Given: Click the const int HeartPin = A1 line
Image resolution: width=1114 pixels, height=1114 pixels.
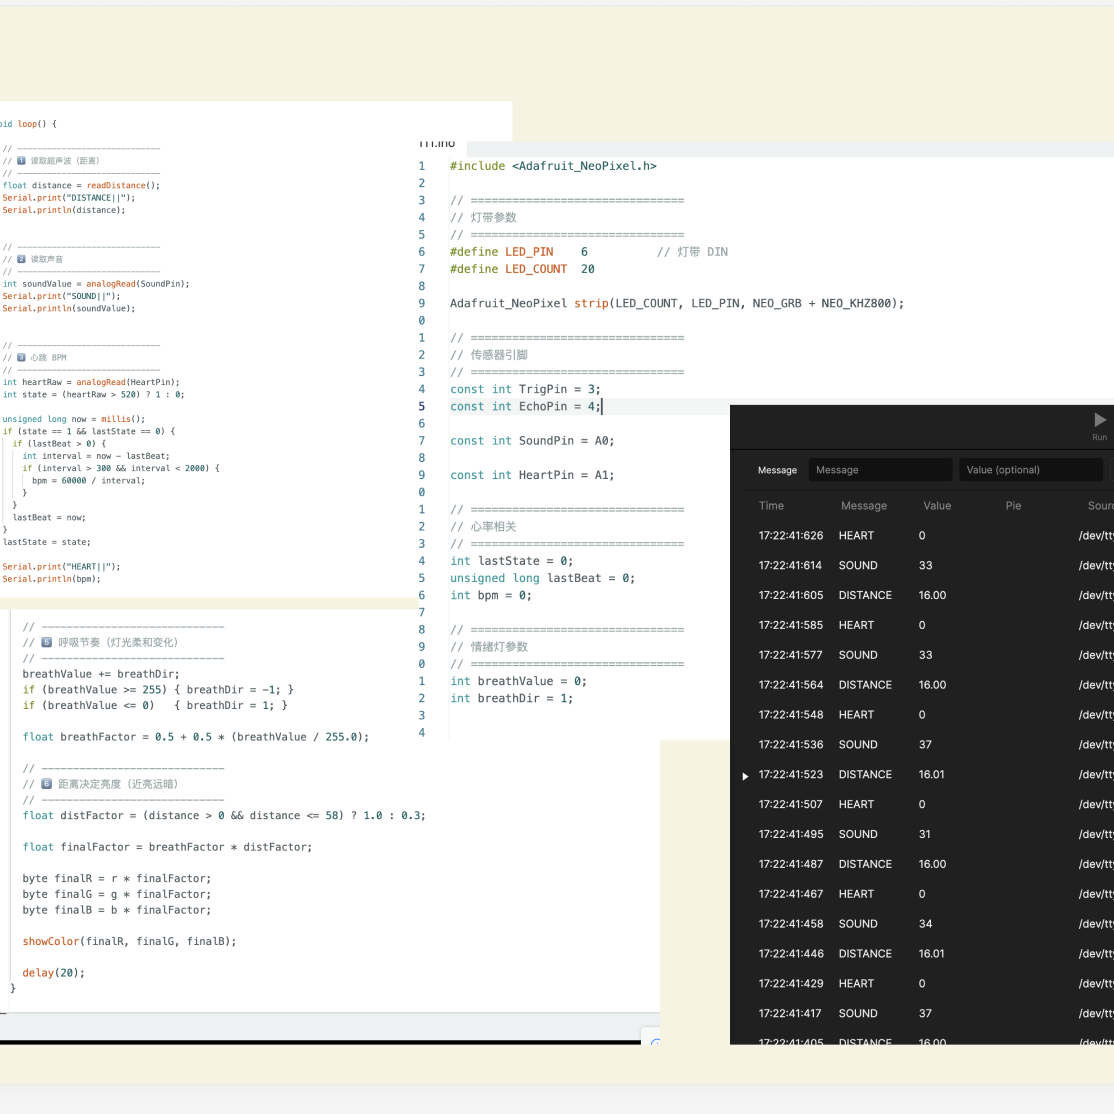Looking at the screenshot, I should tap(531, 475).
